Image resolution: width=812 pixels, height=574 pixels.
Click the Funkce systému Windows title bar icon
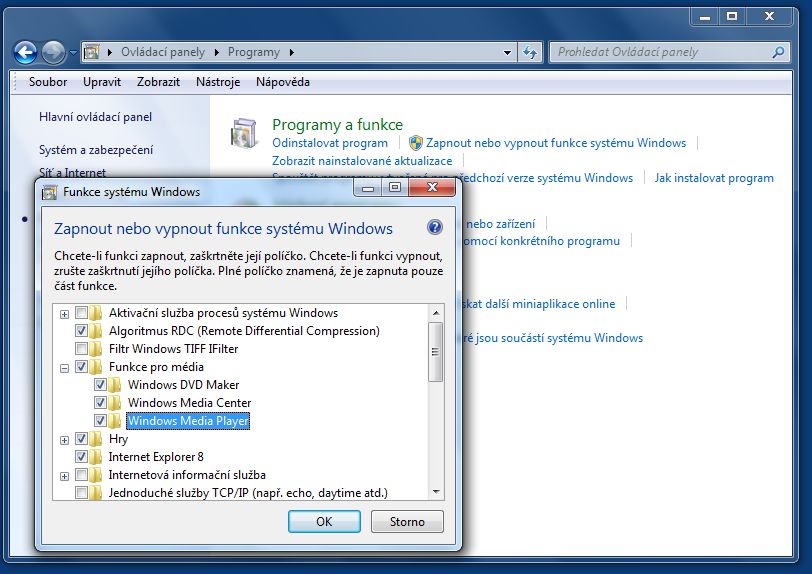click(x=49, y=192)
